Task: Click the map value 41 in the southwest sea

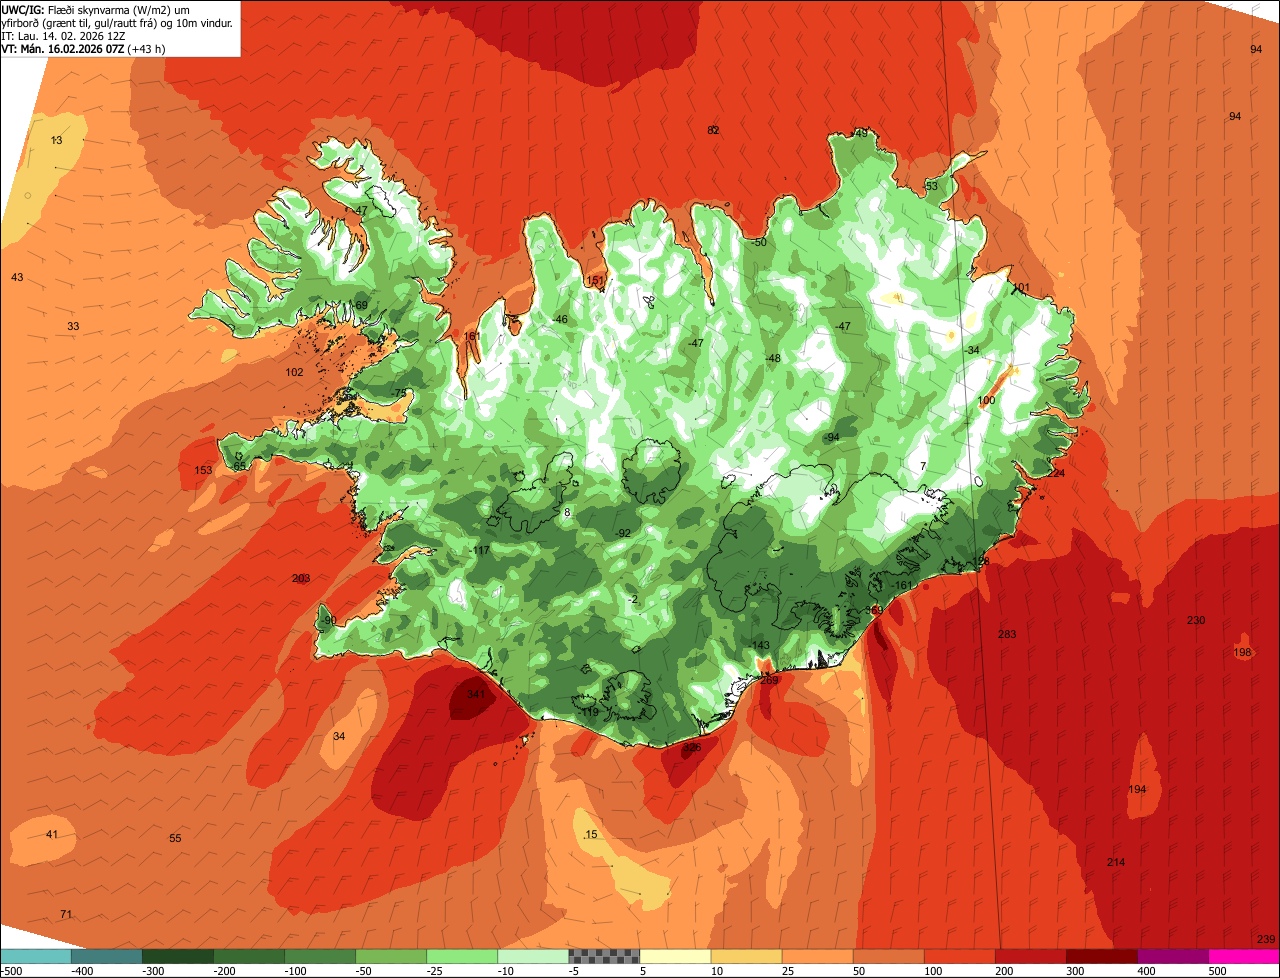Action: [53, 835]
